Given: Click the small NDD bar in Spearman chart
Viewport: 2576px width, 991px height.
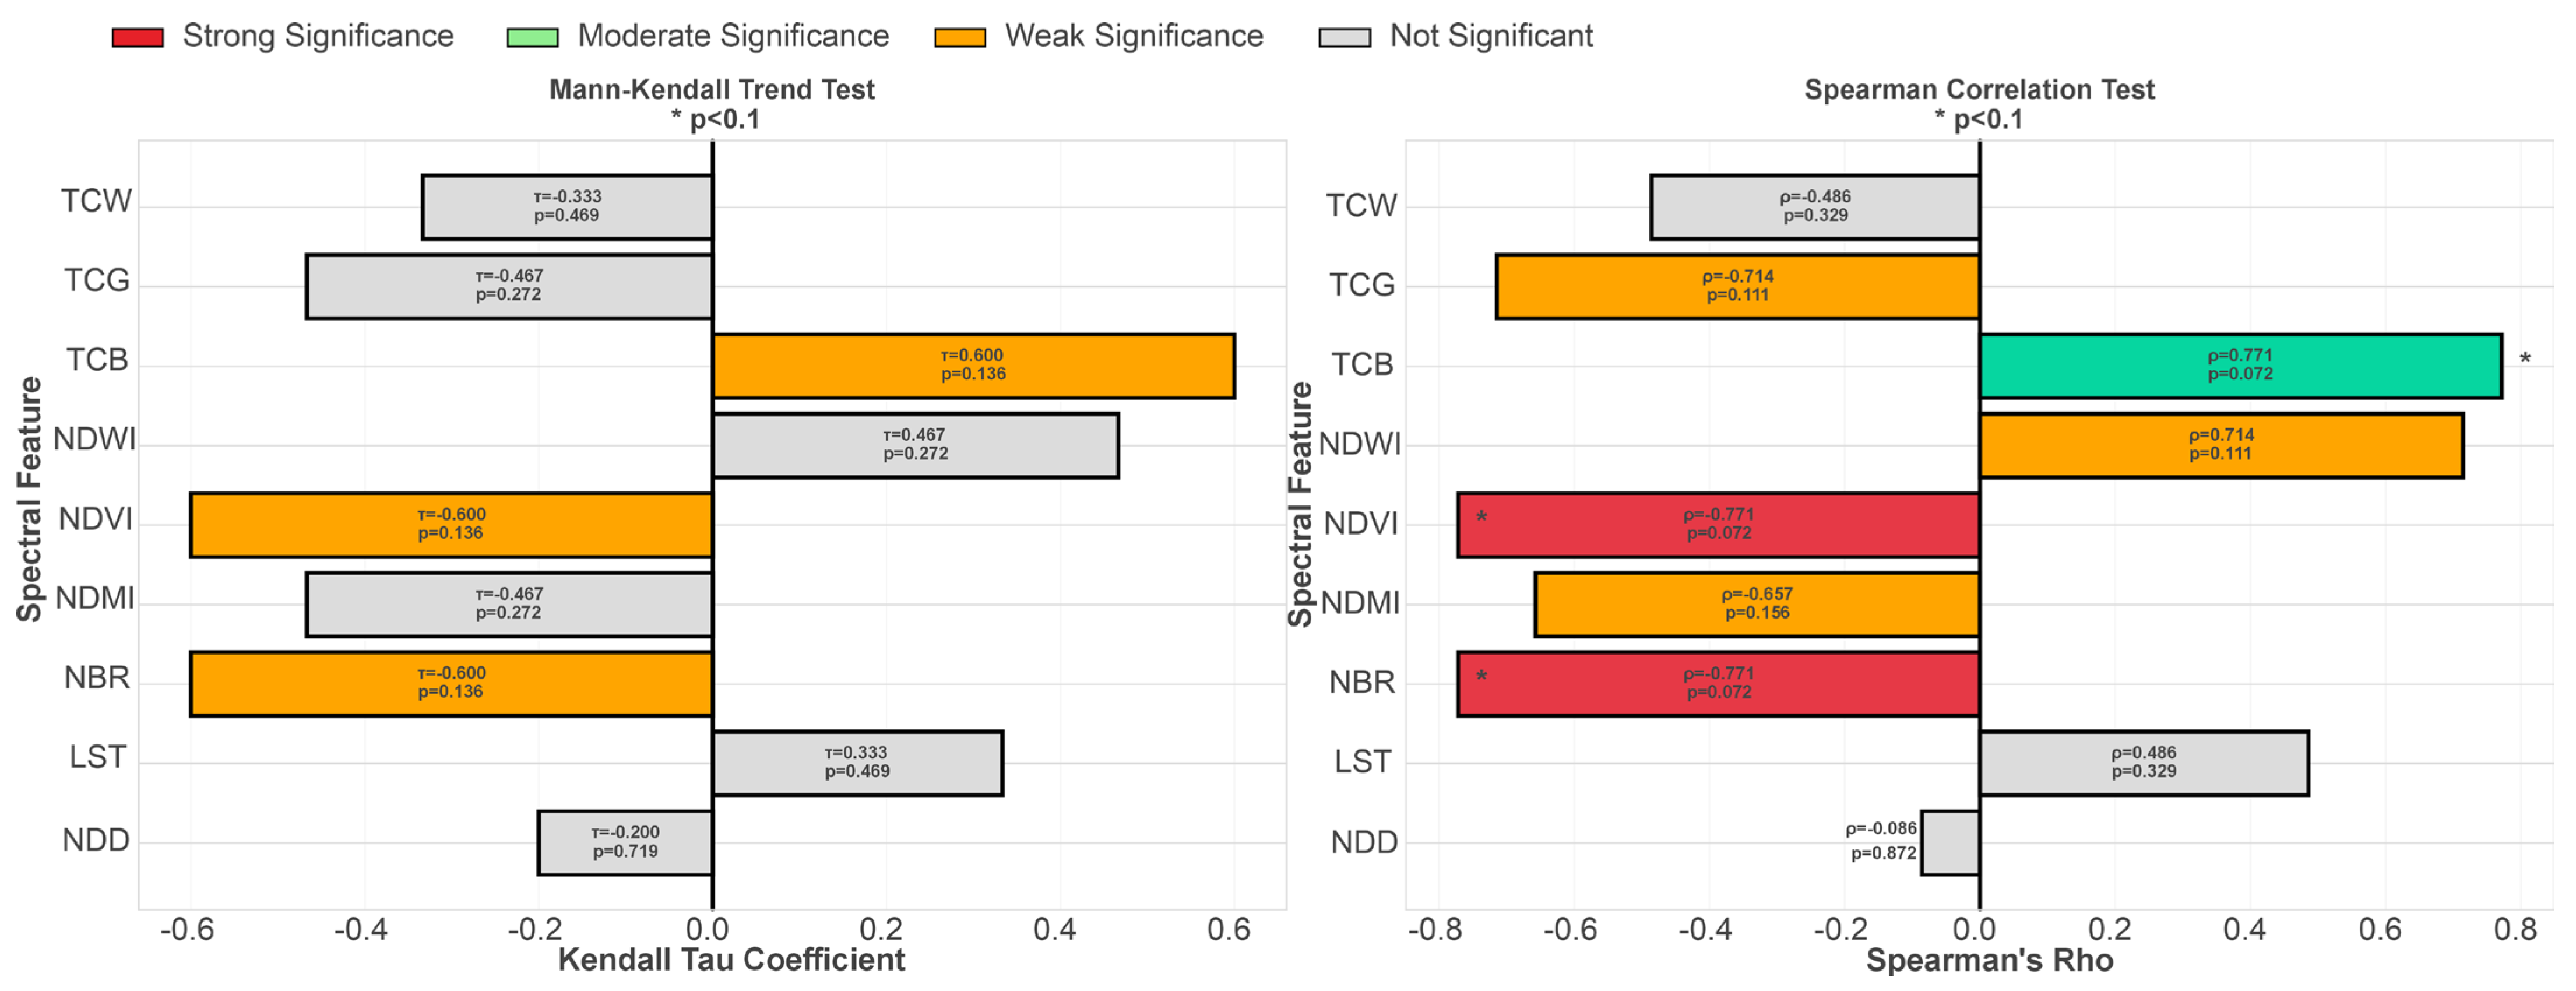Looking at the screenshot, I should (x=1950, y=843).
